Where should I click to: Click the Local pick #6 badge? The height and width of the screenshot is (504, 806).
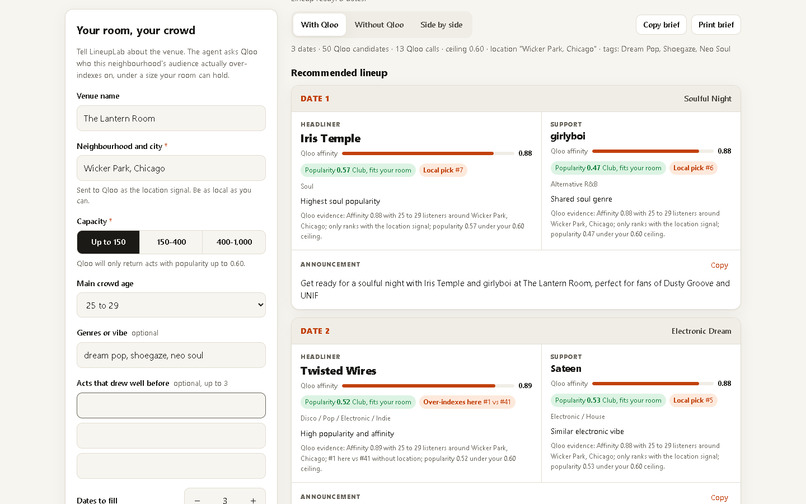pos(693,168)
